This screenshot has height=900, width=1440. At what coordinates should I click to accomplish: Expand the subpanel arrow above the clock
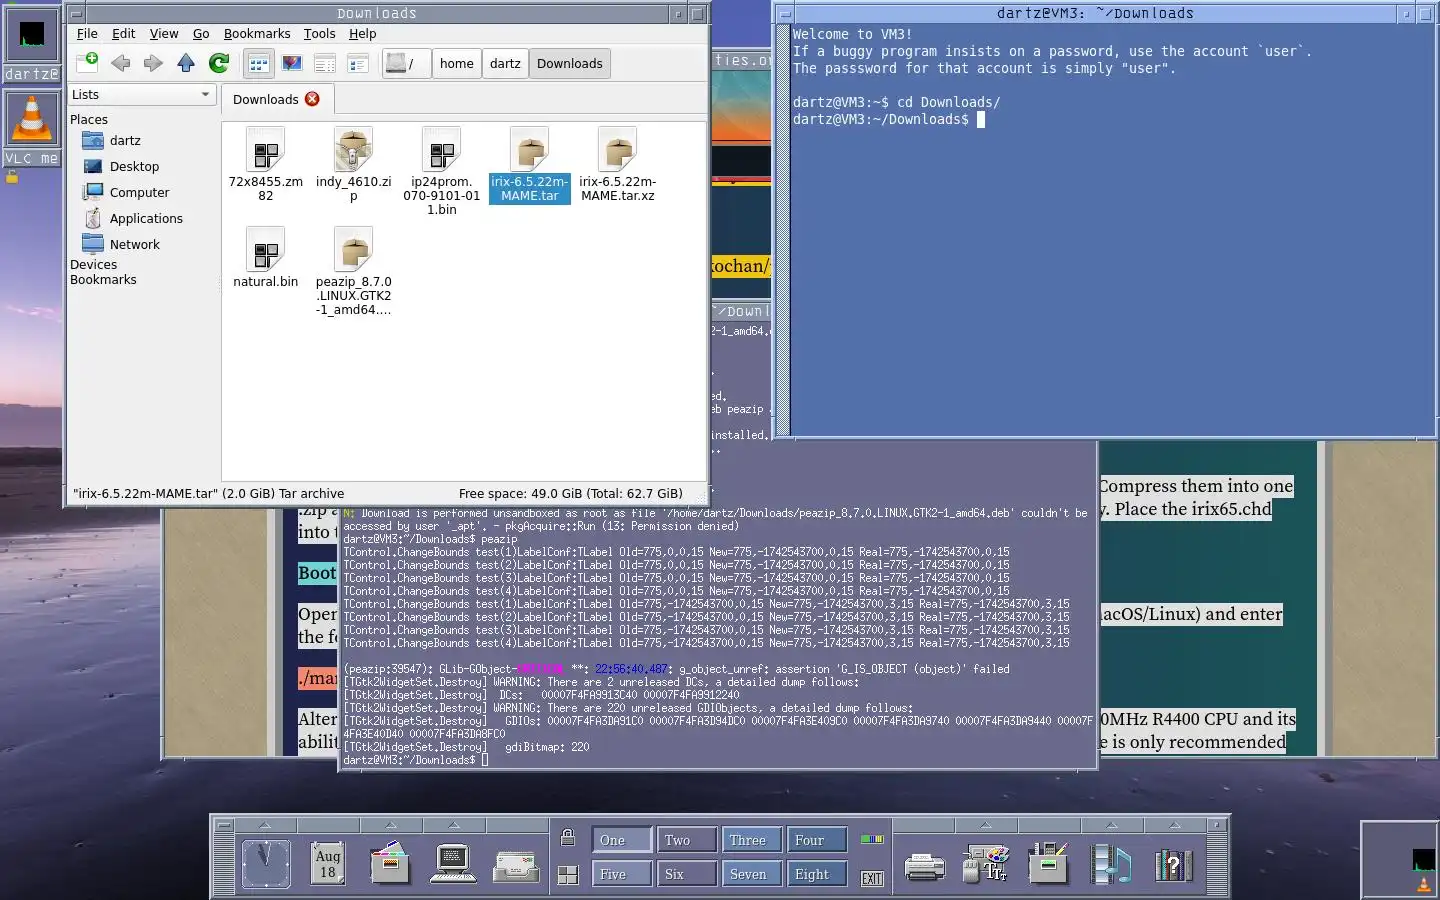coord(265,825)
